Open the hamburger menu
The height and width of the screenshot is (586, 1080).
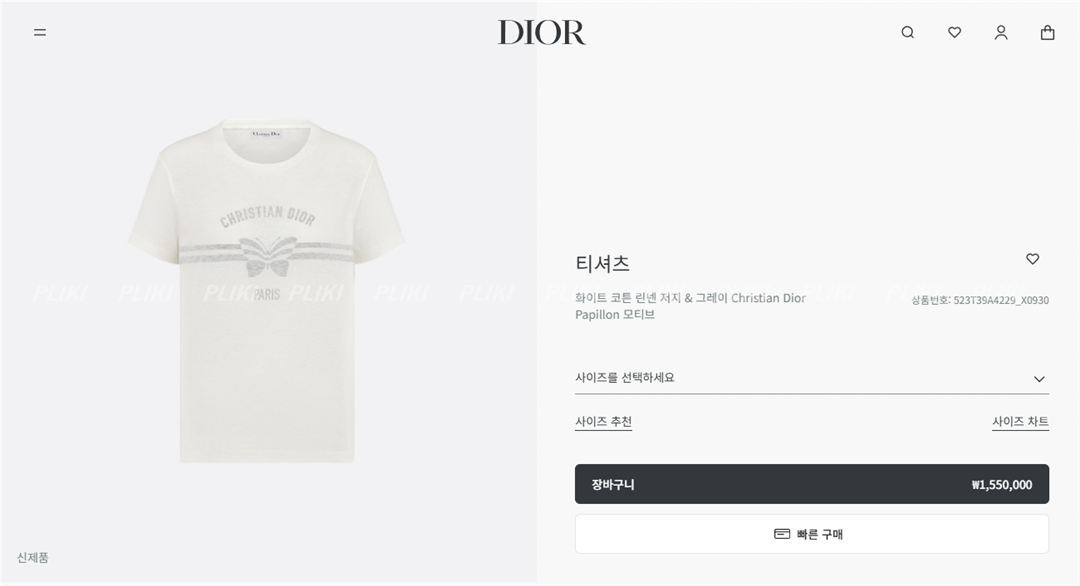pyautogui.click(x=40, y=32)
